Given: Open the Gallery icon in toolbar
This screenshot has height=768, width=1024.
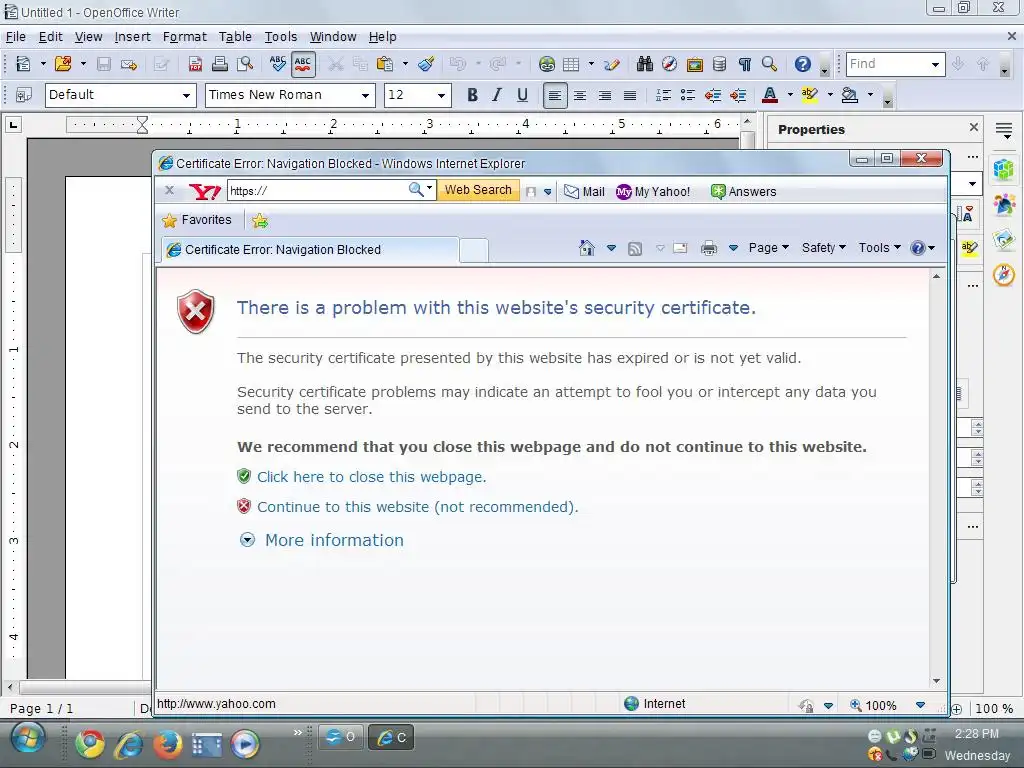Looking at the screenshot, I should tap(694, 64).
